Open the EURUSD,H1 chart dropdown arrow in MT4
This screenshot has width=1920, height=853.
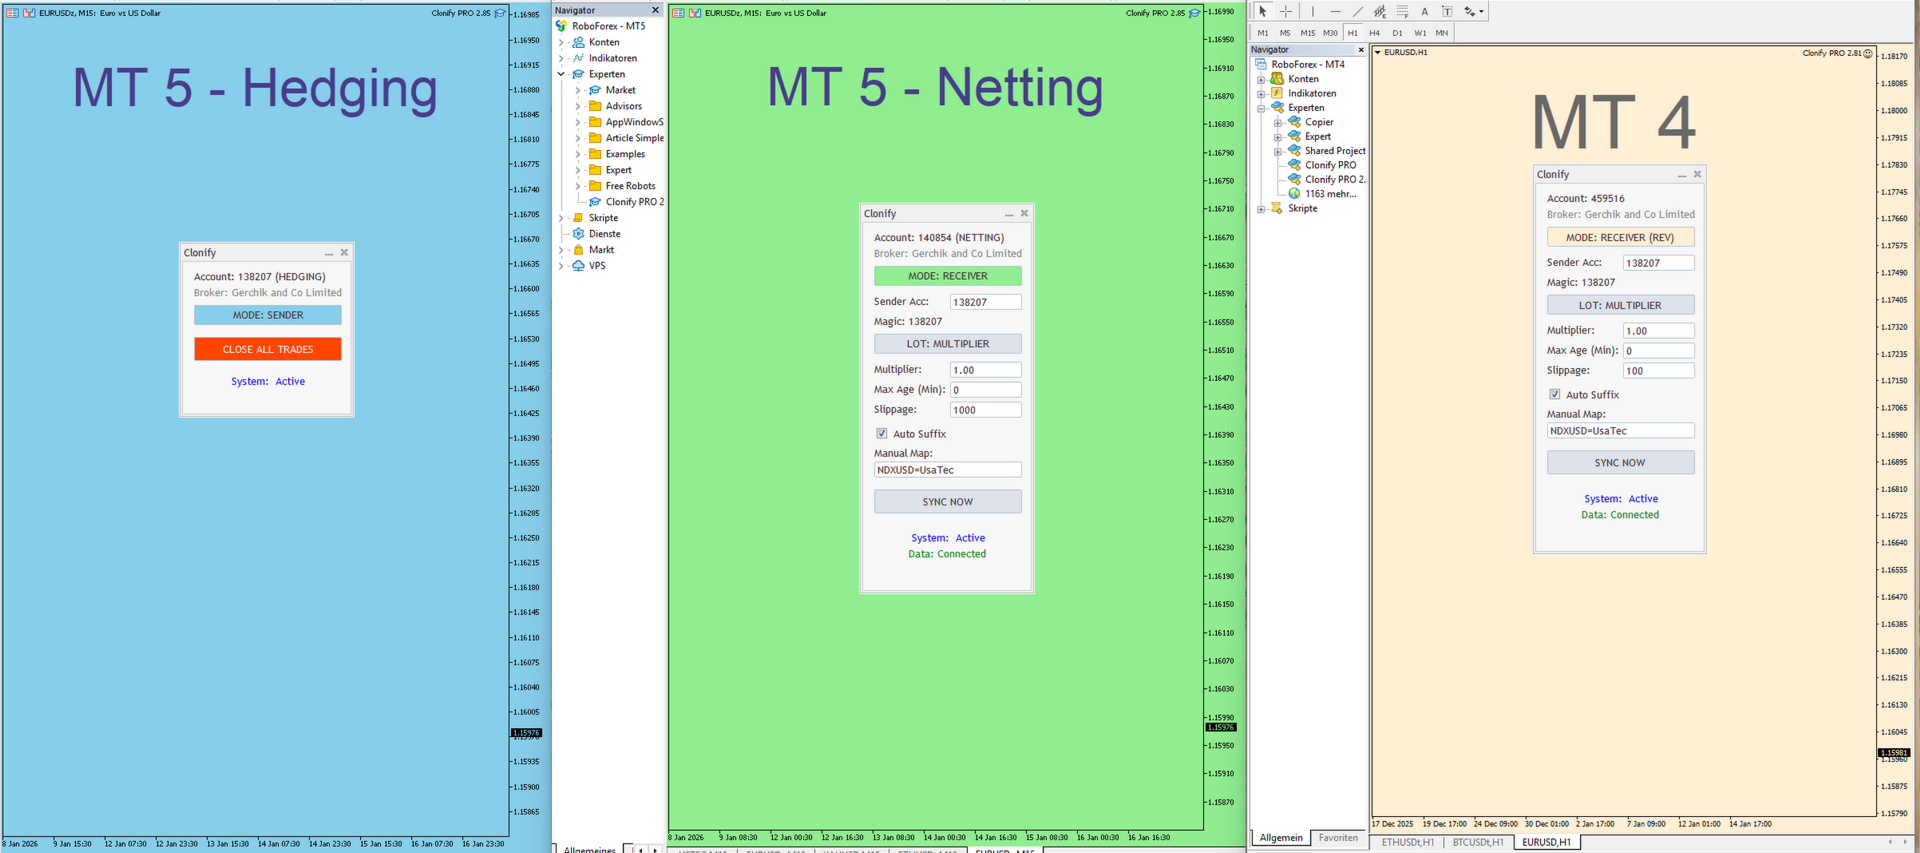click(x=1378, y=52)
